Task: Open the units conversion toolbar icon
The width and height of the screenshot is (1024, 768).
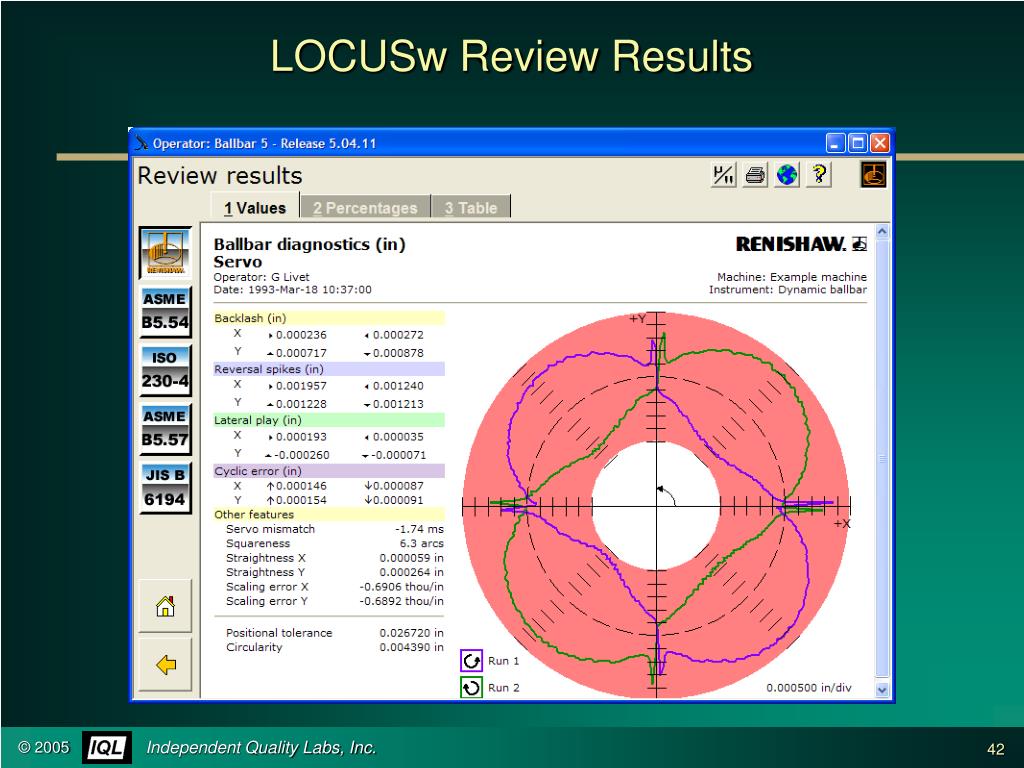Action: tap(723, 175)
